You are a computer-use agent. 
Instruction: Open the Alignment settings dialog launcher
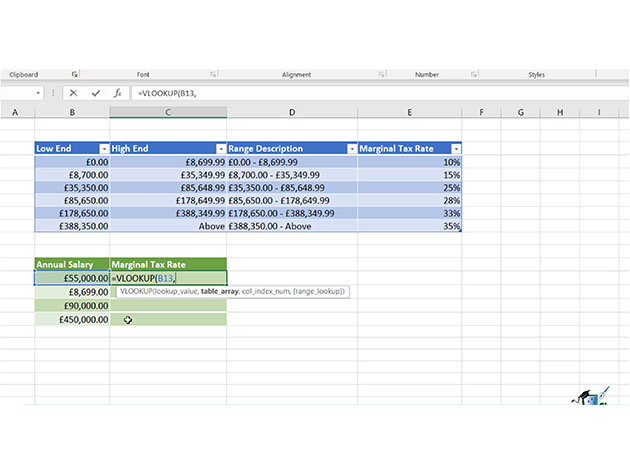[x=380, y=75]
